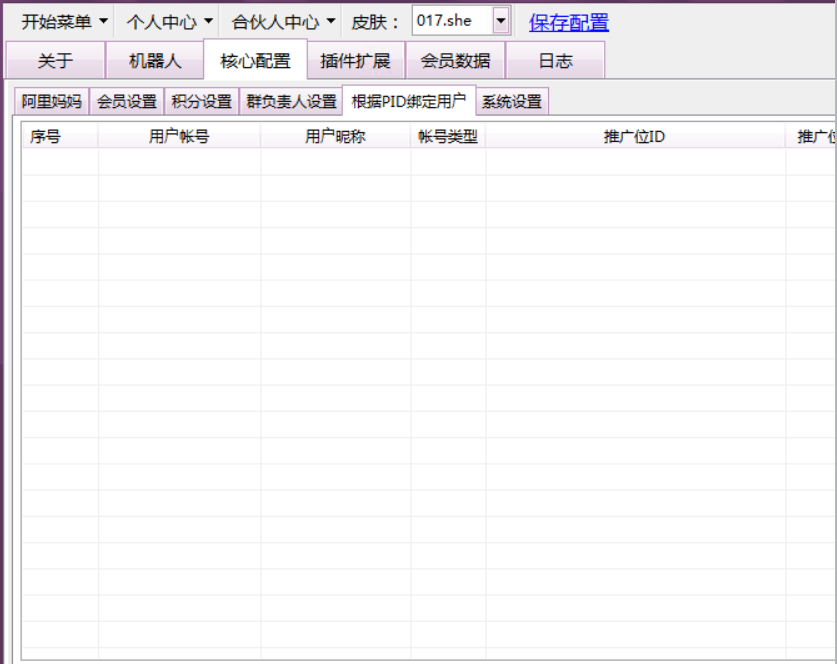
Task: Click the 保存配置 link
Action: pyautogui.click(x=568, y=22)
